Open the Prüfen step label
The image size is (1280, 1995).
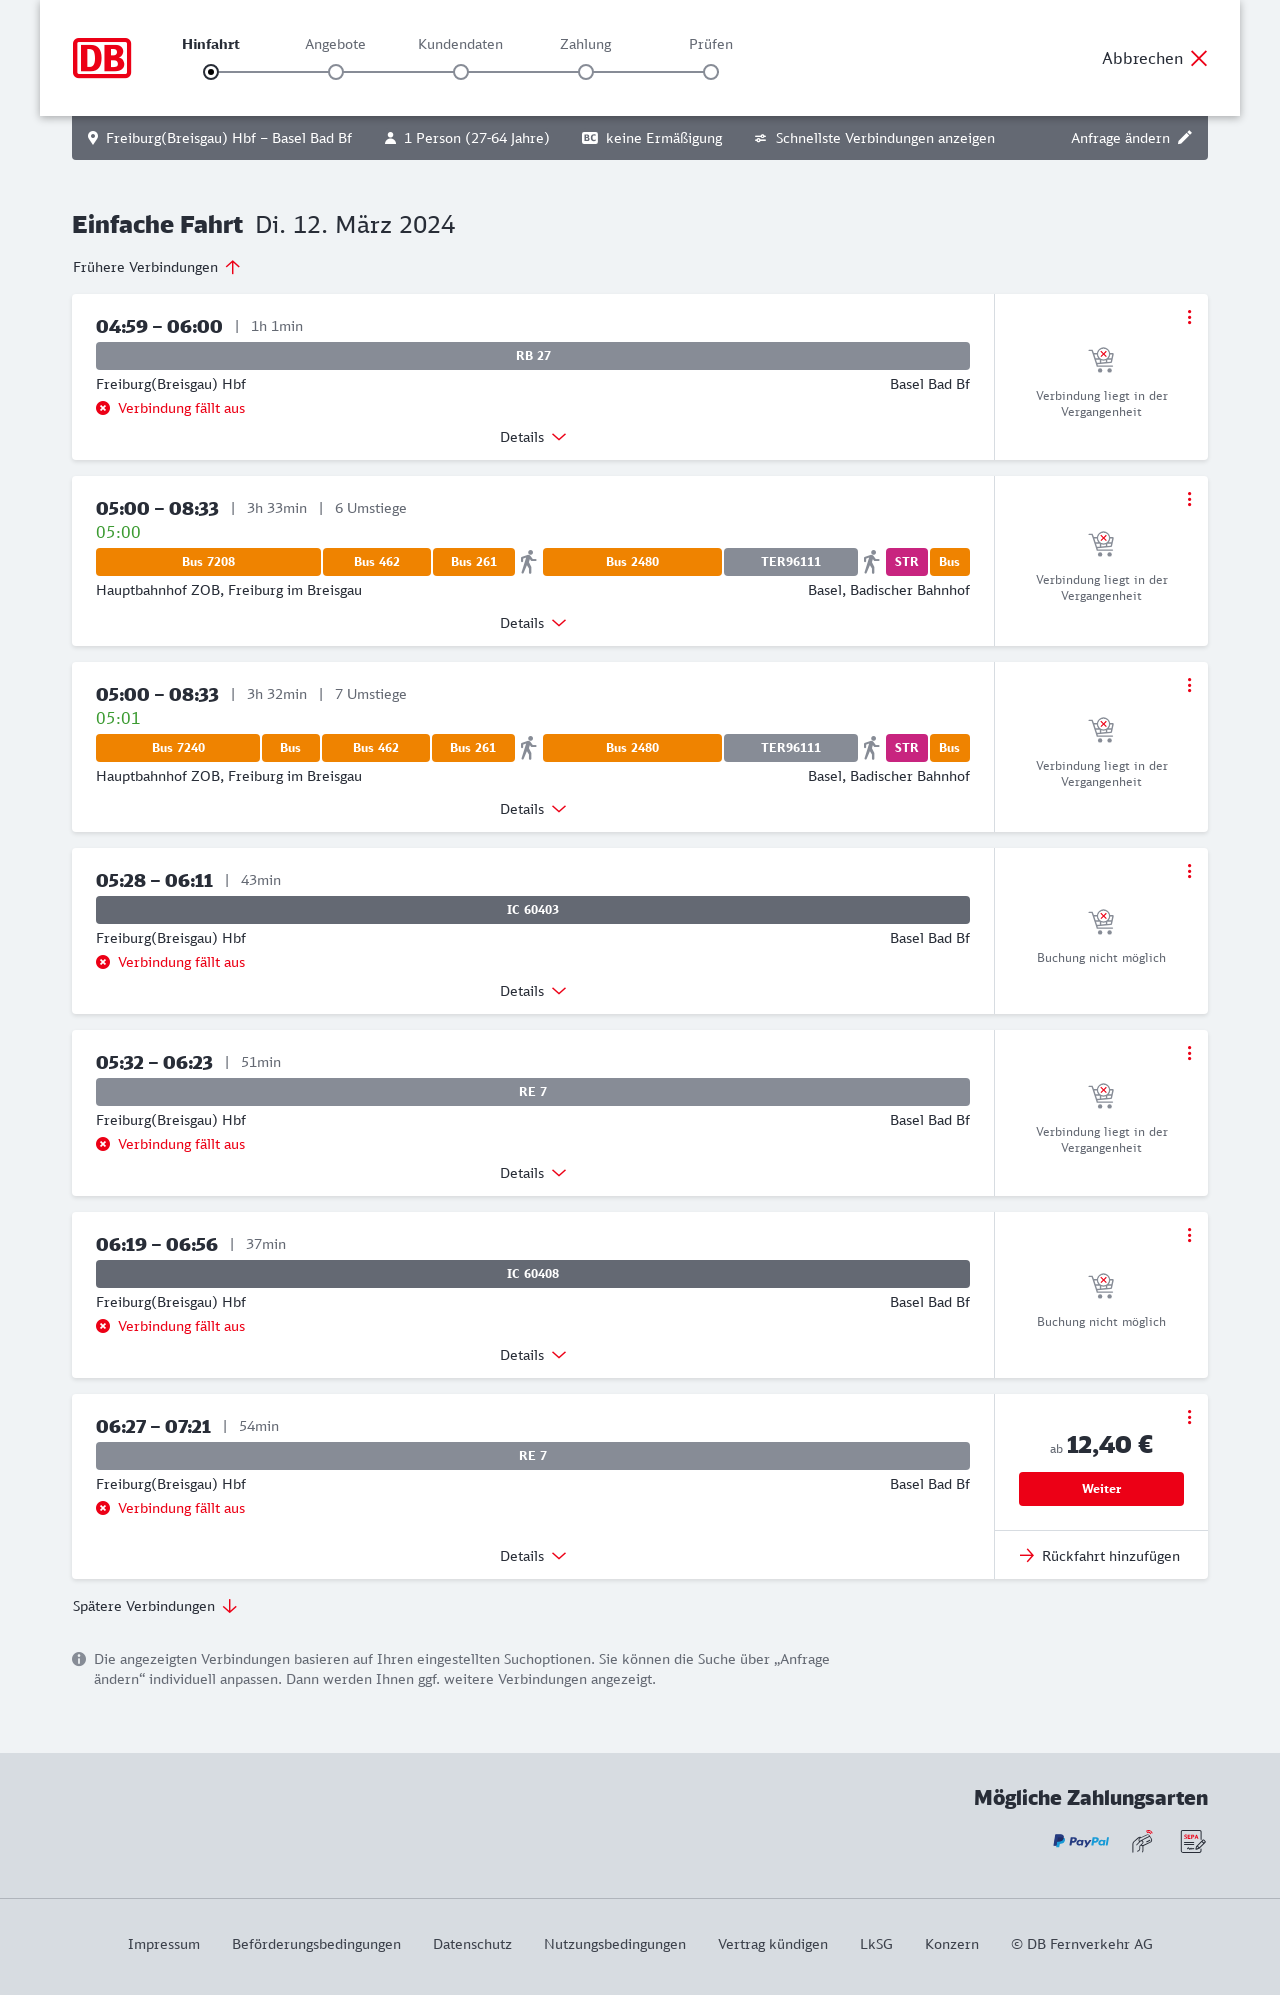click(x=711, y=44)
